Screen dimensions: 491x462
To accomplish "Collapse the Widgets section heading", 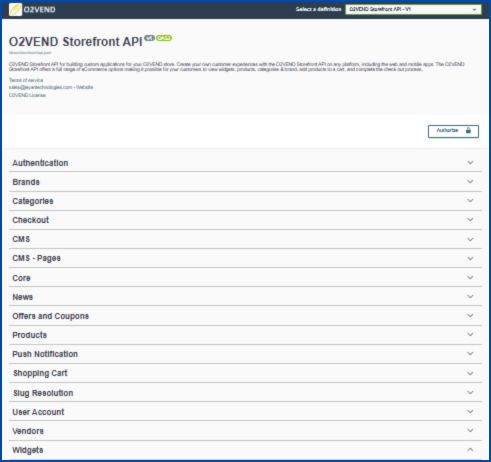I will (x=245, y=450).
